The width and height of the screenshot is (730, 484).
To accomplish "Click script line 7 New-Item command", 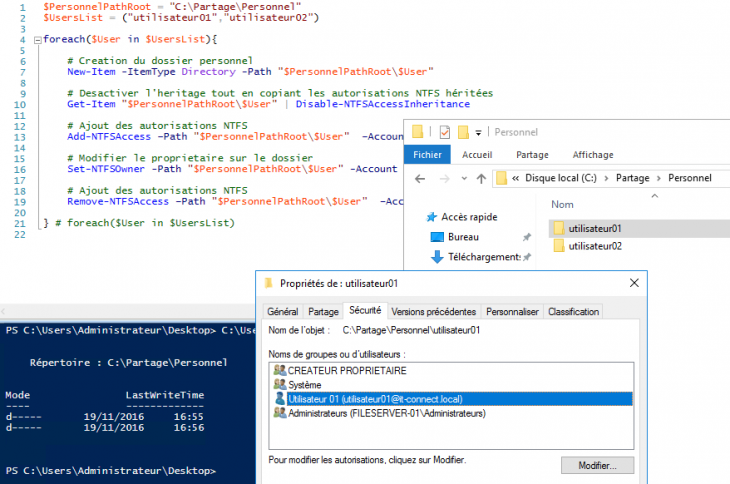I will click(91, 72).
